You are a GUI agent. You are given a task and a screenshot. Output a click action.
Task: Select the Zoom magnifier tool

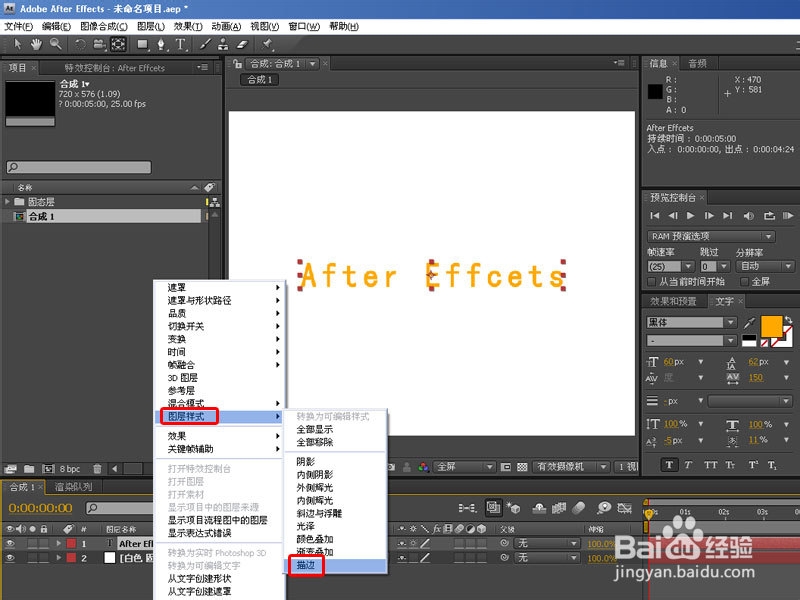[56, 44]
